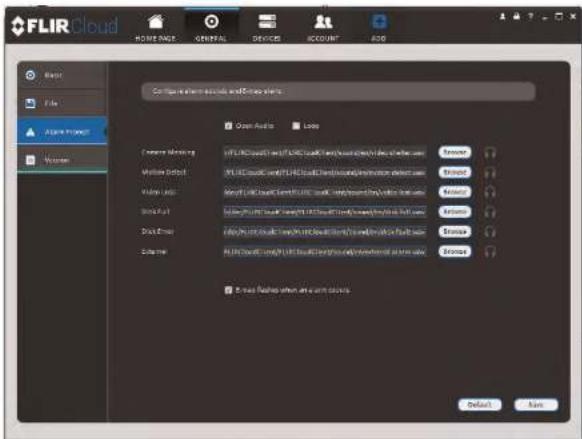582x439 pixels.
Task: Browse for the Camera Masking sound file
Action: pos(455,152)
